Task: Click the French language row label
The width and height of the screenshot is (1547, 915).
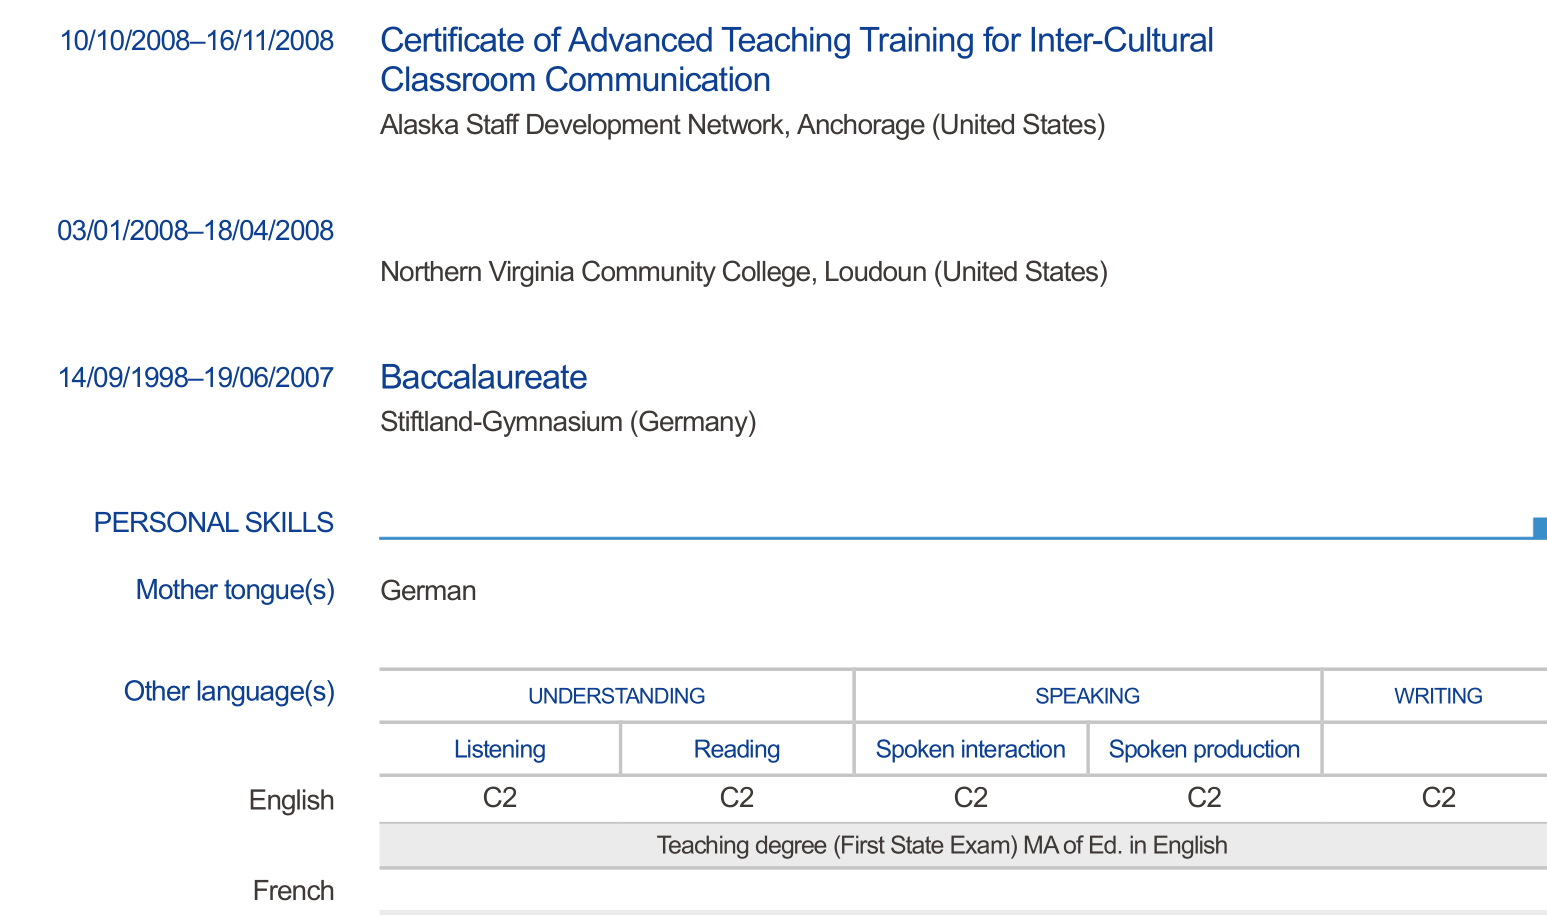Action: [293, 891]
